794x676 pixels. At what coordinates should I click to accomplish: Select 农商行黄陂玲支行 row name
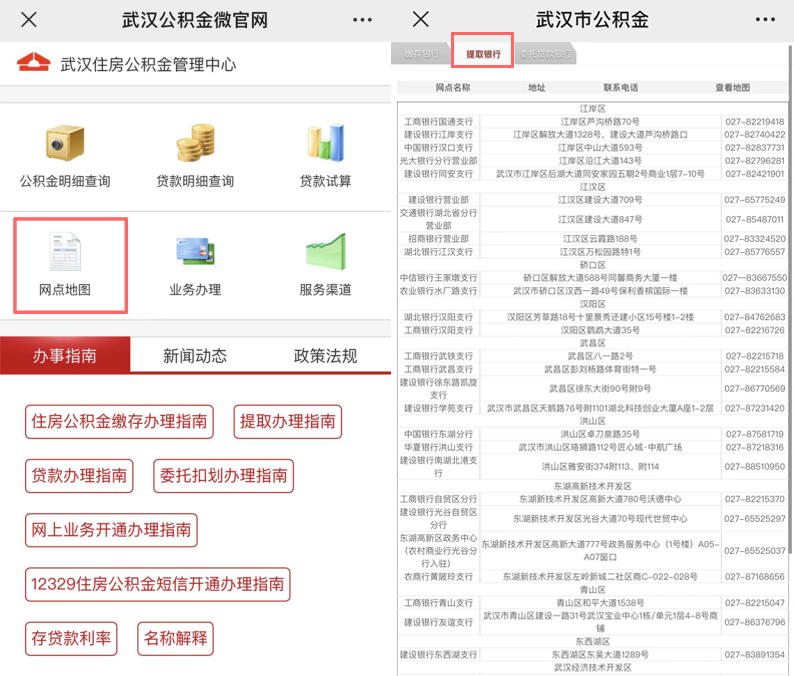click(x=439, y=576)
